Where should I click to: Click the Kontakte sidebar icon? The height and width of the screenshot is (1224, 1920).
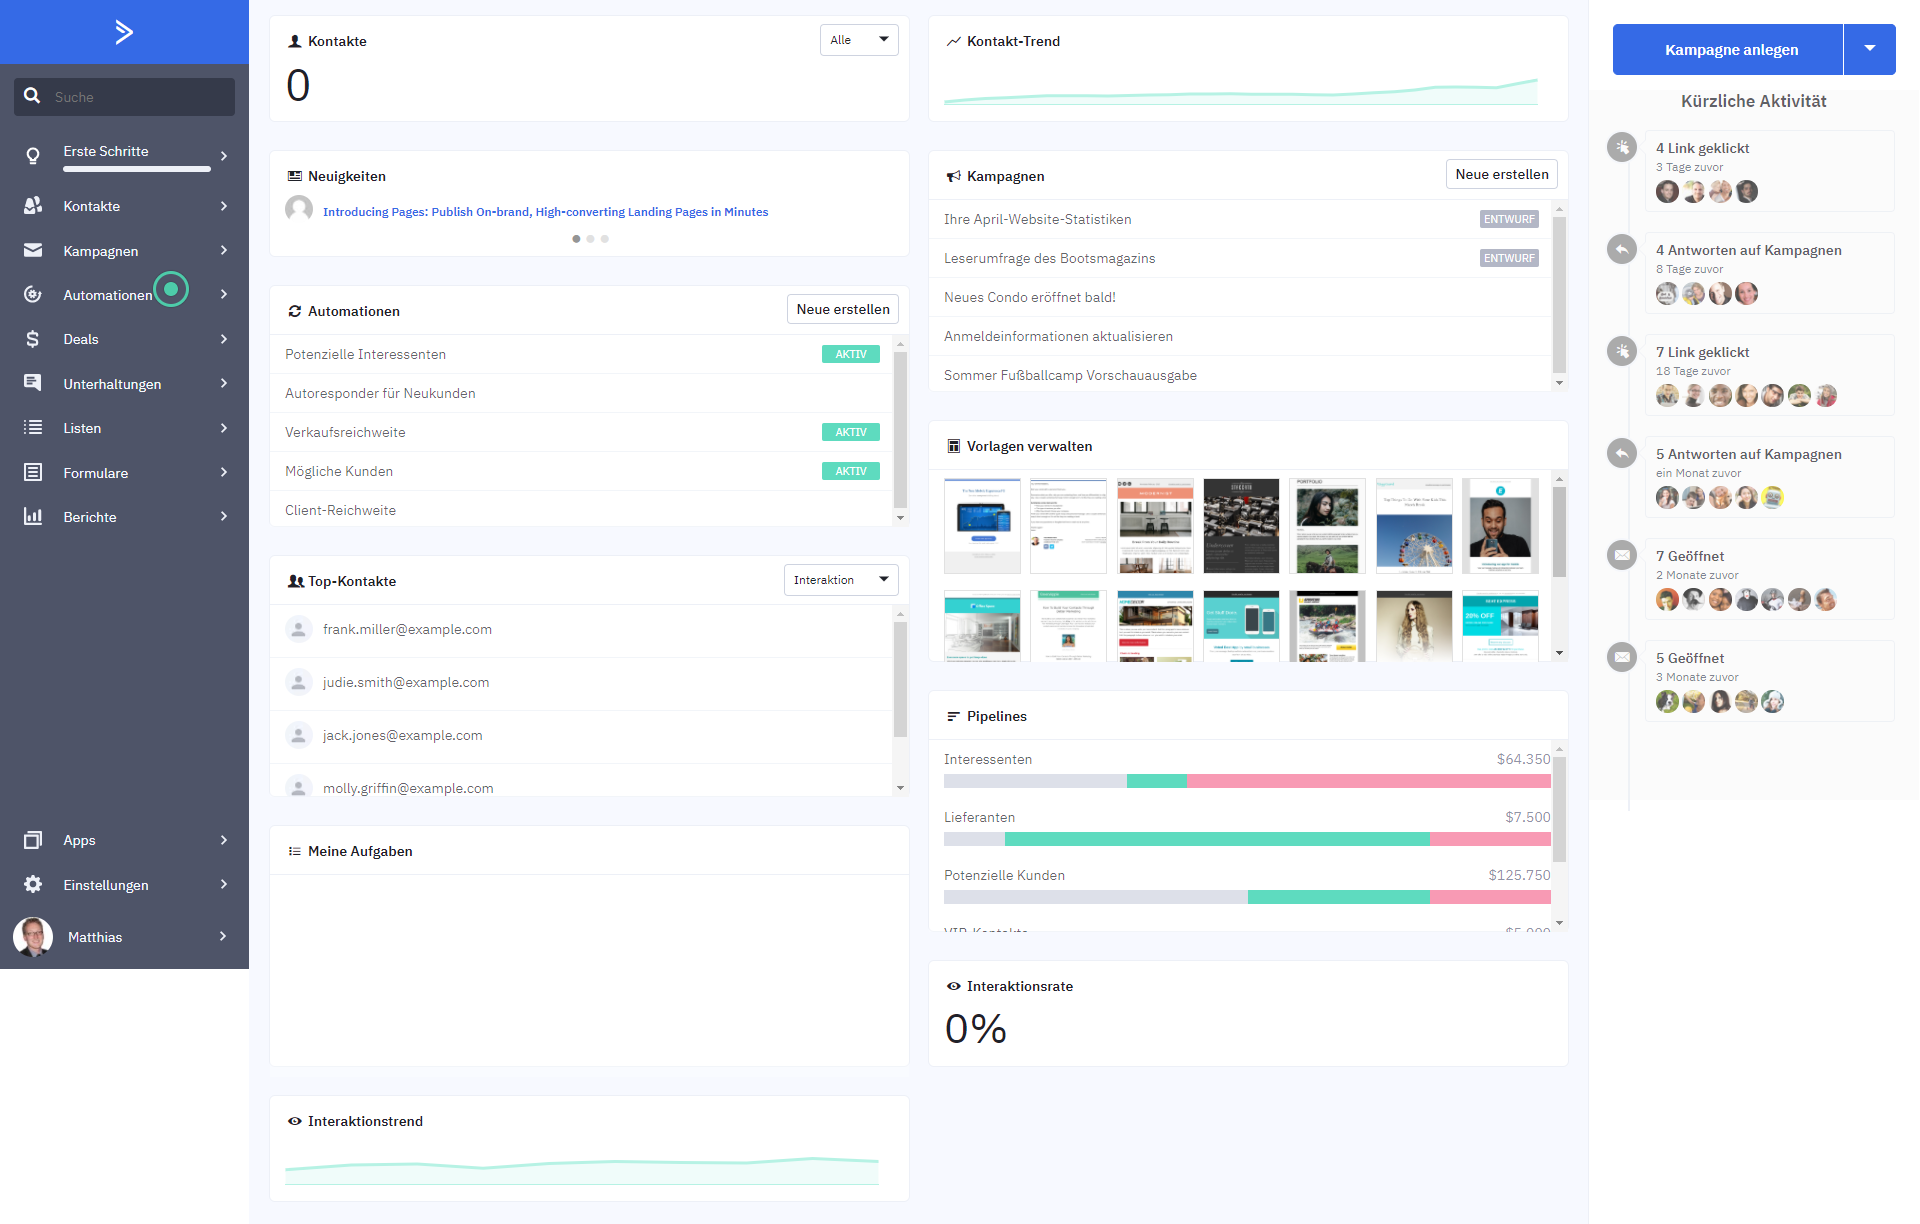tap(34, 206)
